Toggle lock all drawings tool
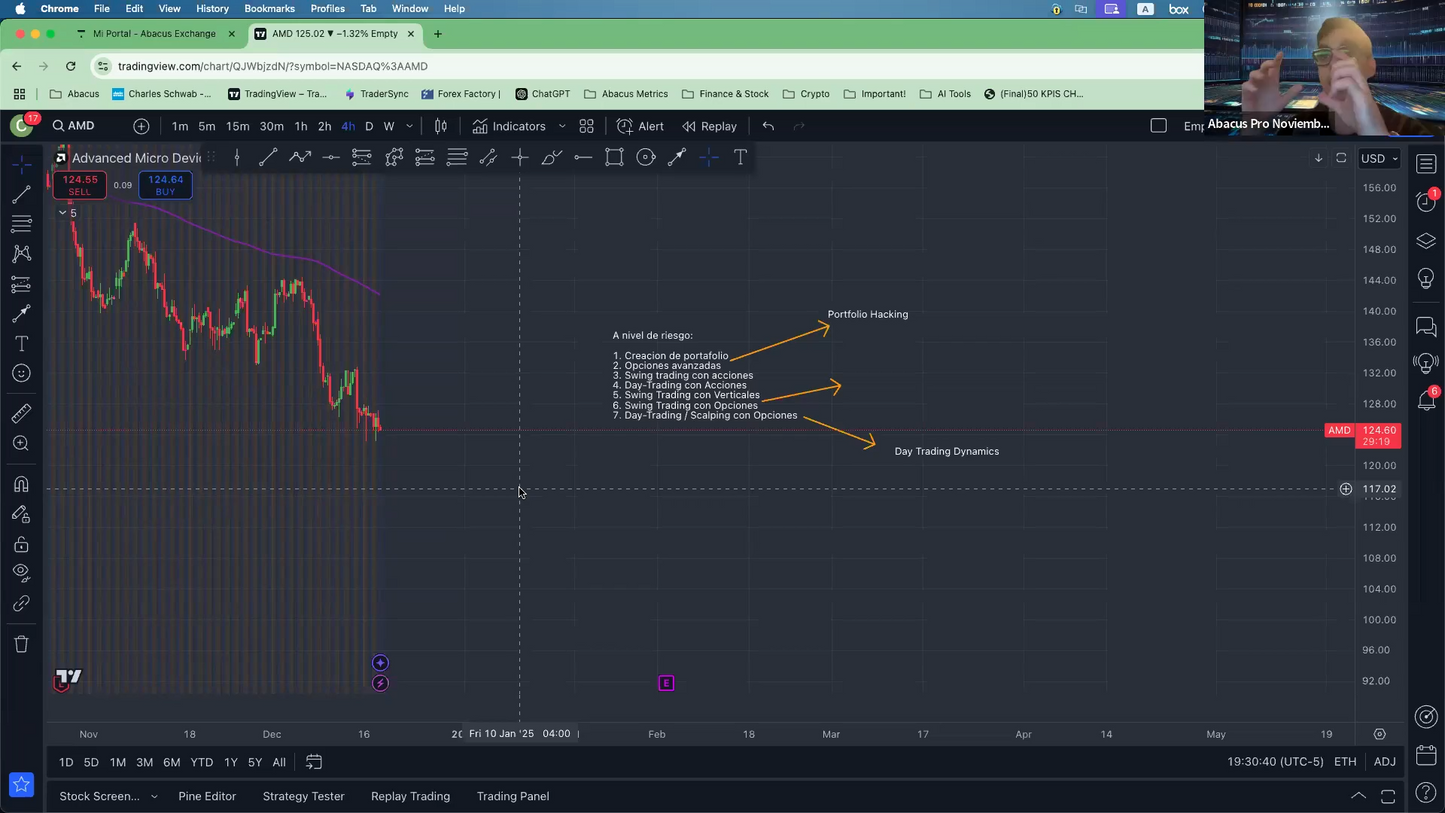Image resolution: width=1445 pixels, height=813 pixels. point(21,545)
